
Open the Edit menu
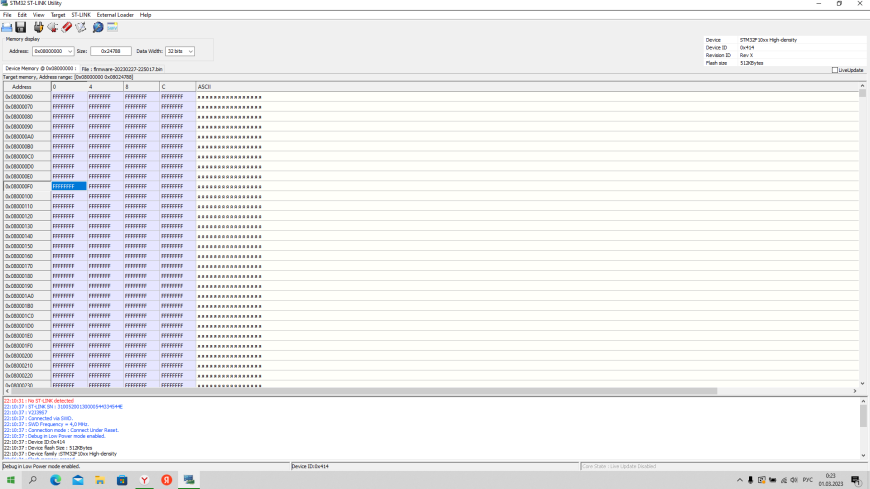pyautogui.click(x=22, y=15)
